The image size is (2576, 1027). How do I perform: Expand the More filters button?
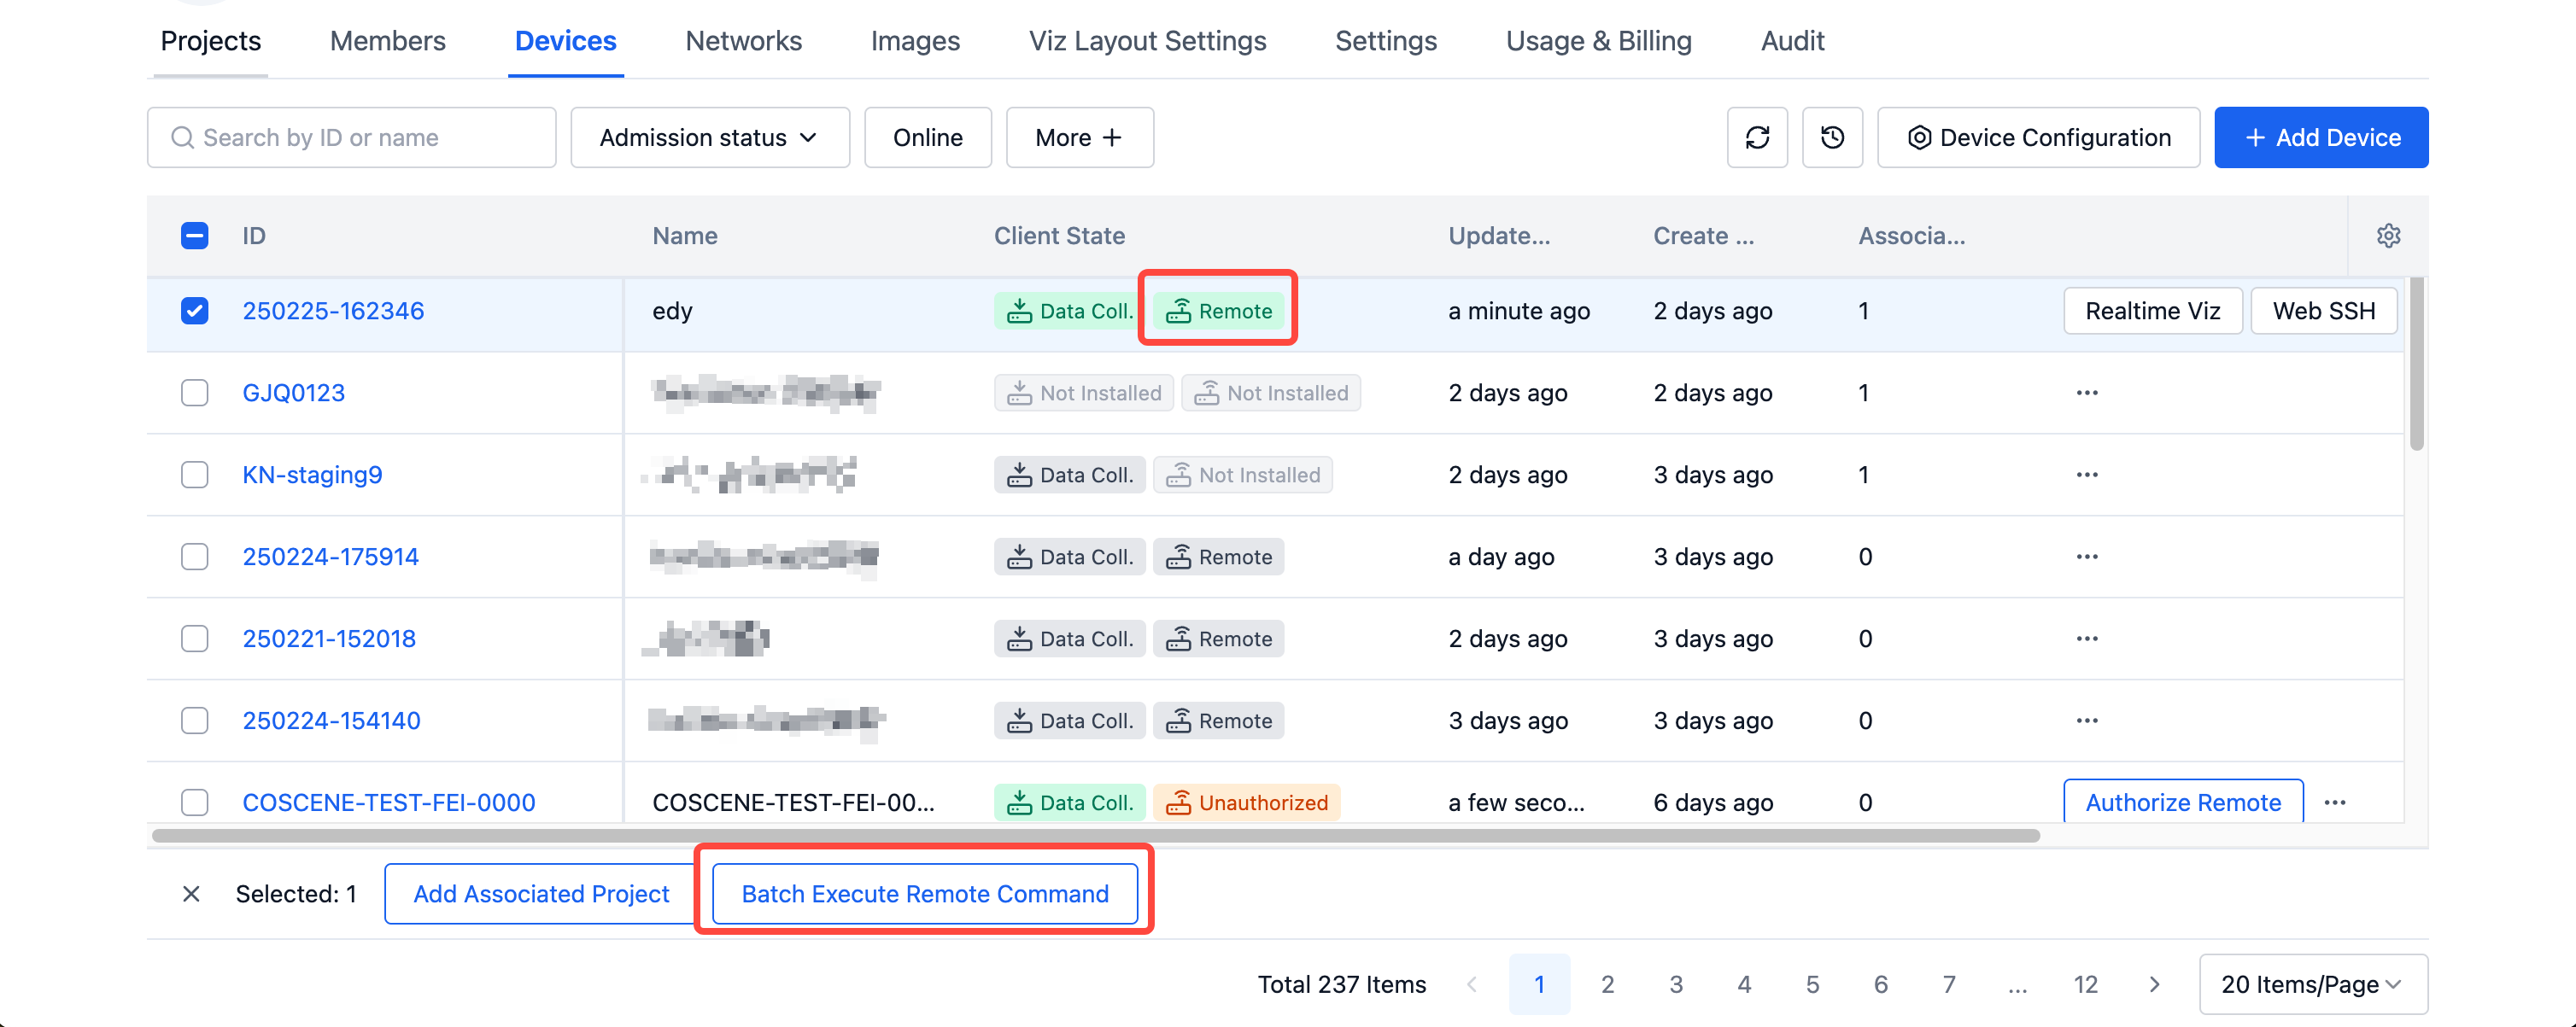point(1079,137)
